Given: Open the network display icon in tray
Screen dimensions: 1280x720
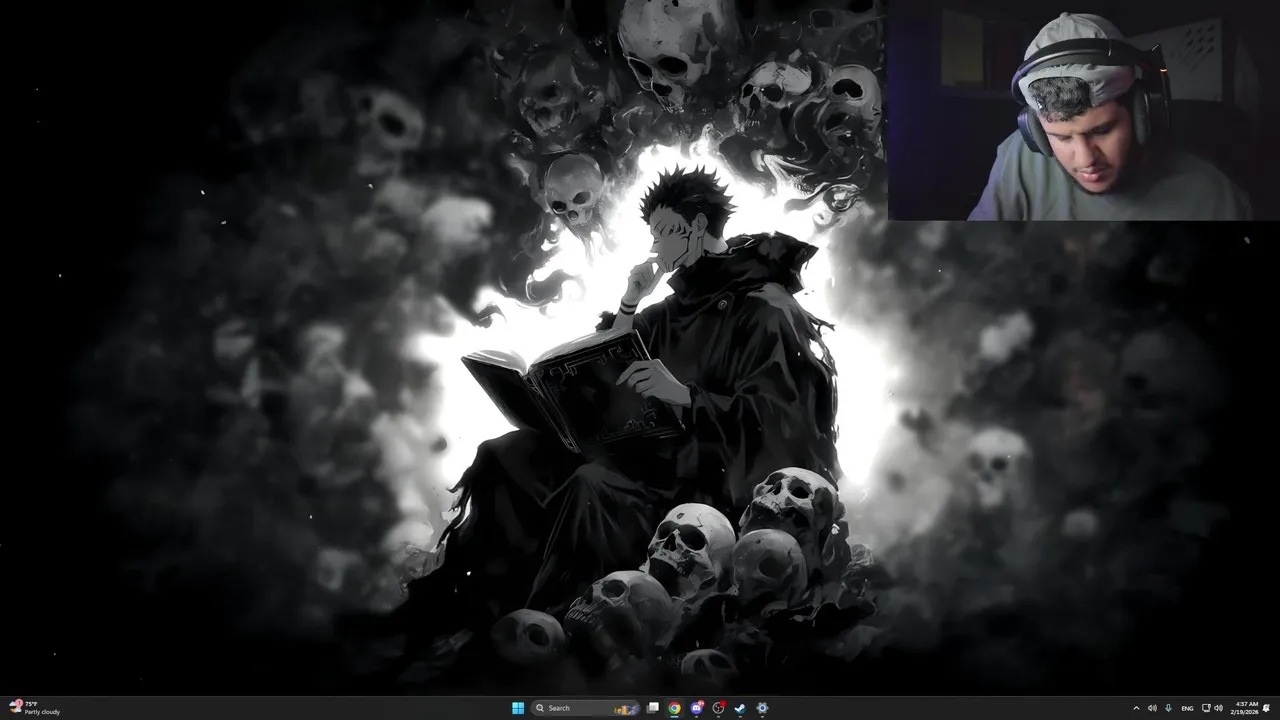Looking at the screenshot, I should pyautogui.click(x=1206, y=708).
